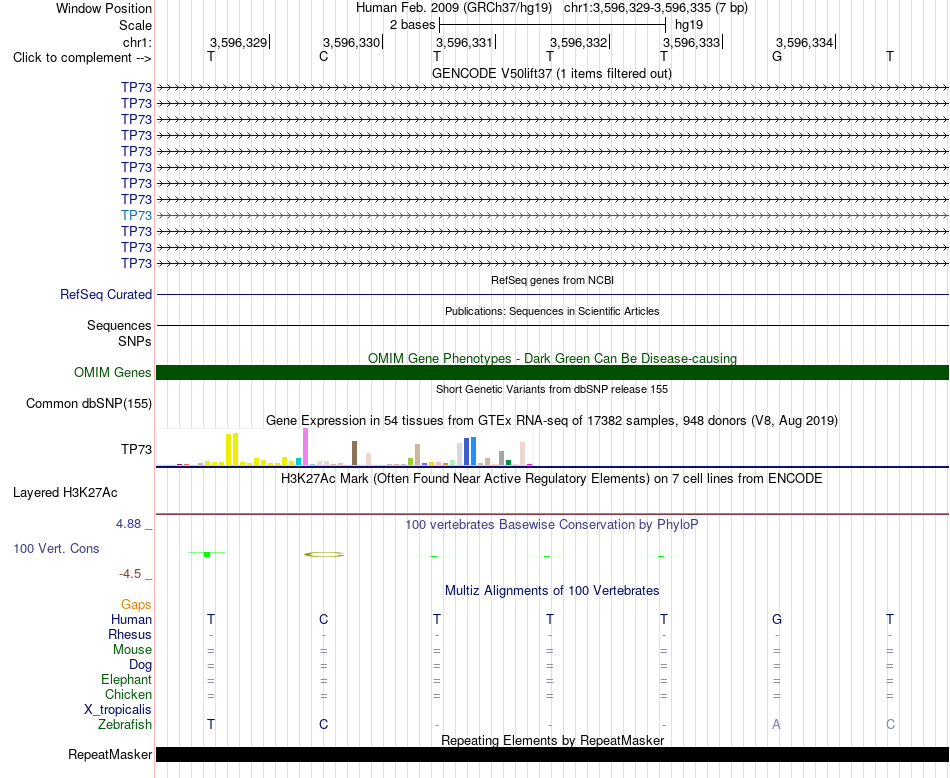Click the 'A' base in Zebrafish row
Image resolution: width=950 pixels, height=778 pixels.
776,724
